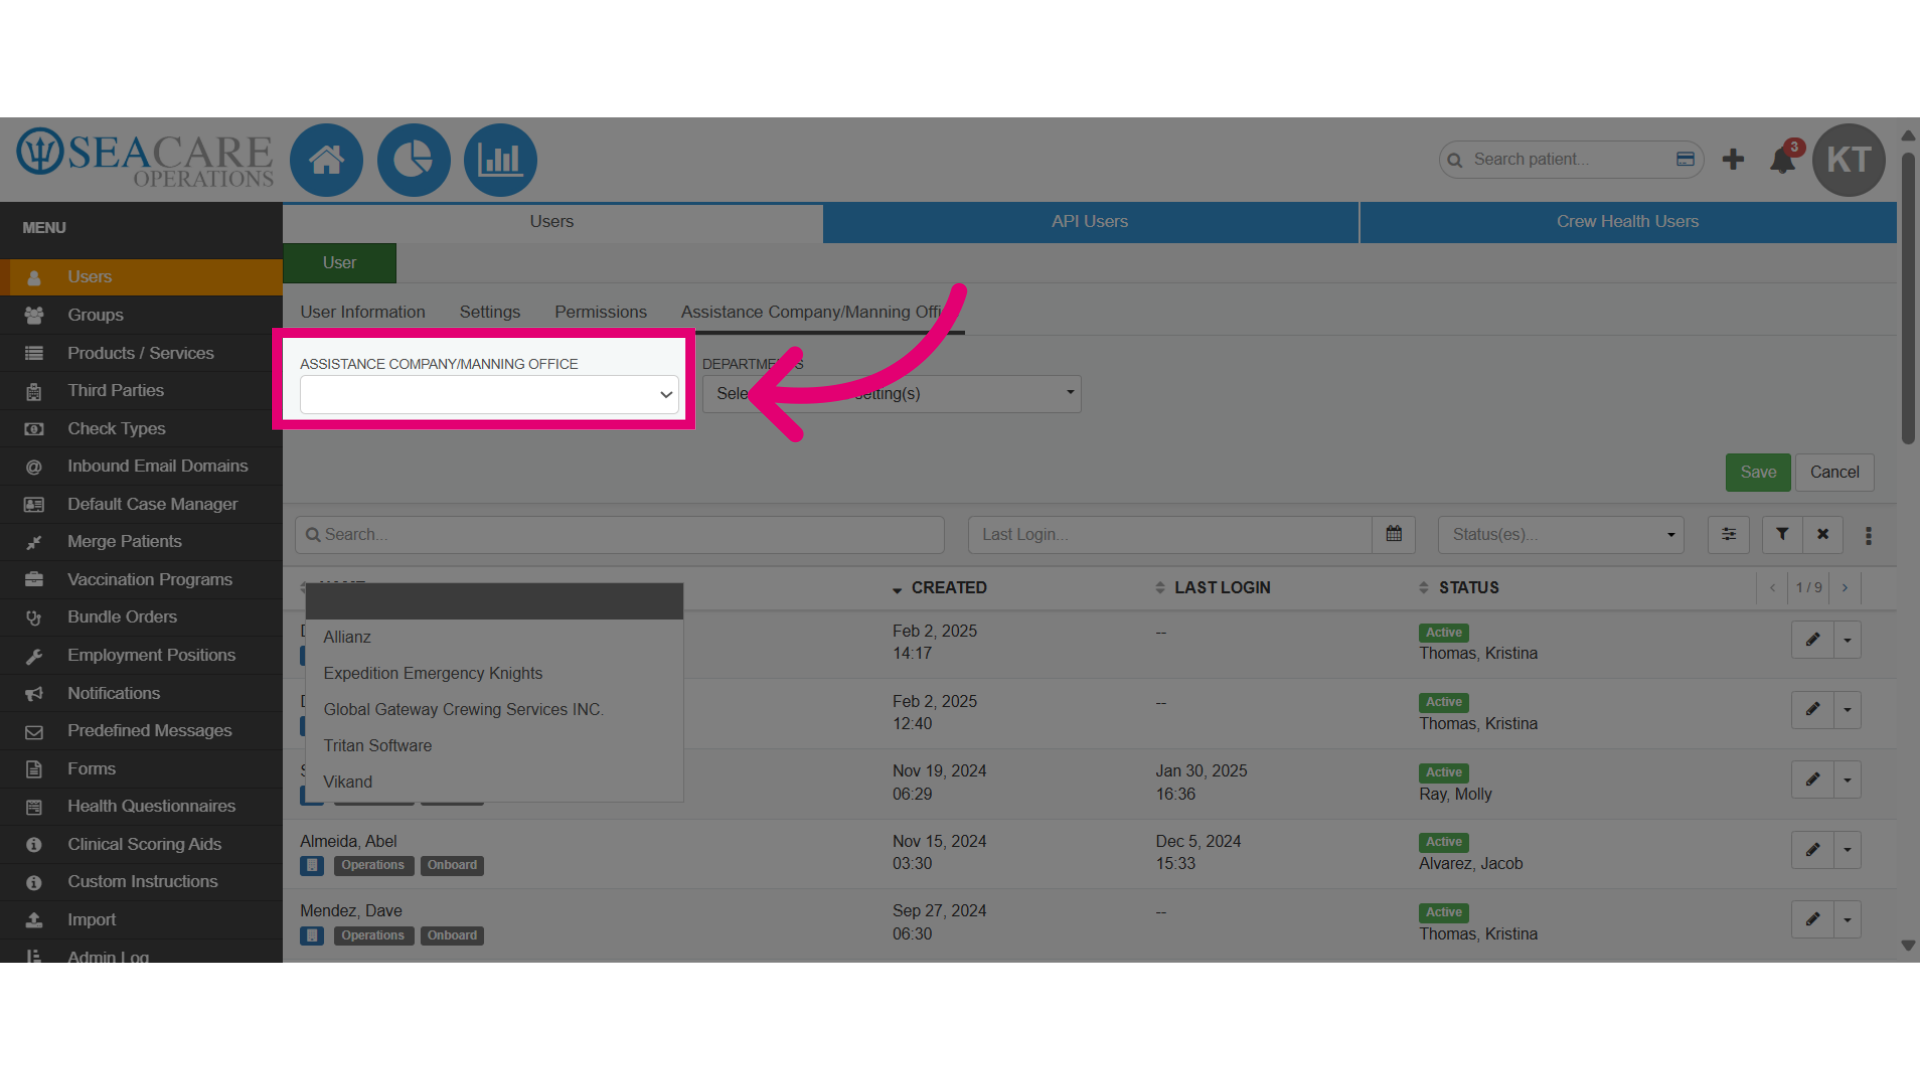Open Clinical Scoring Aids in sidebar
1920x1080 pixels.
[x=141, y=844]
